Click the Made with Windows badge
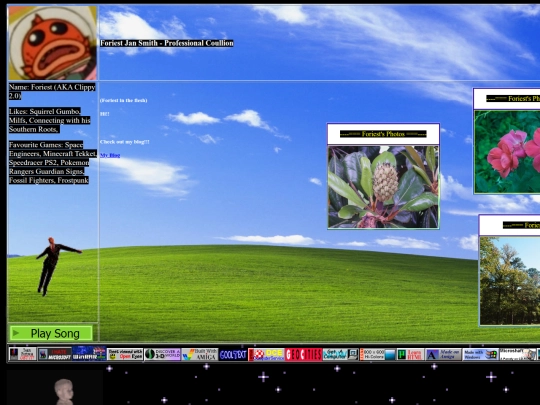 [480, 354]
